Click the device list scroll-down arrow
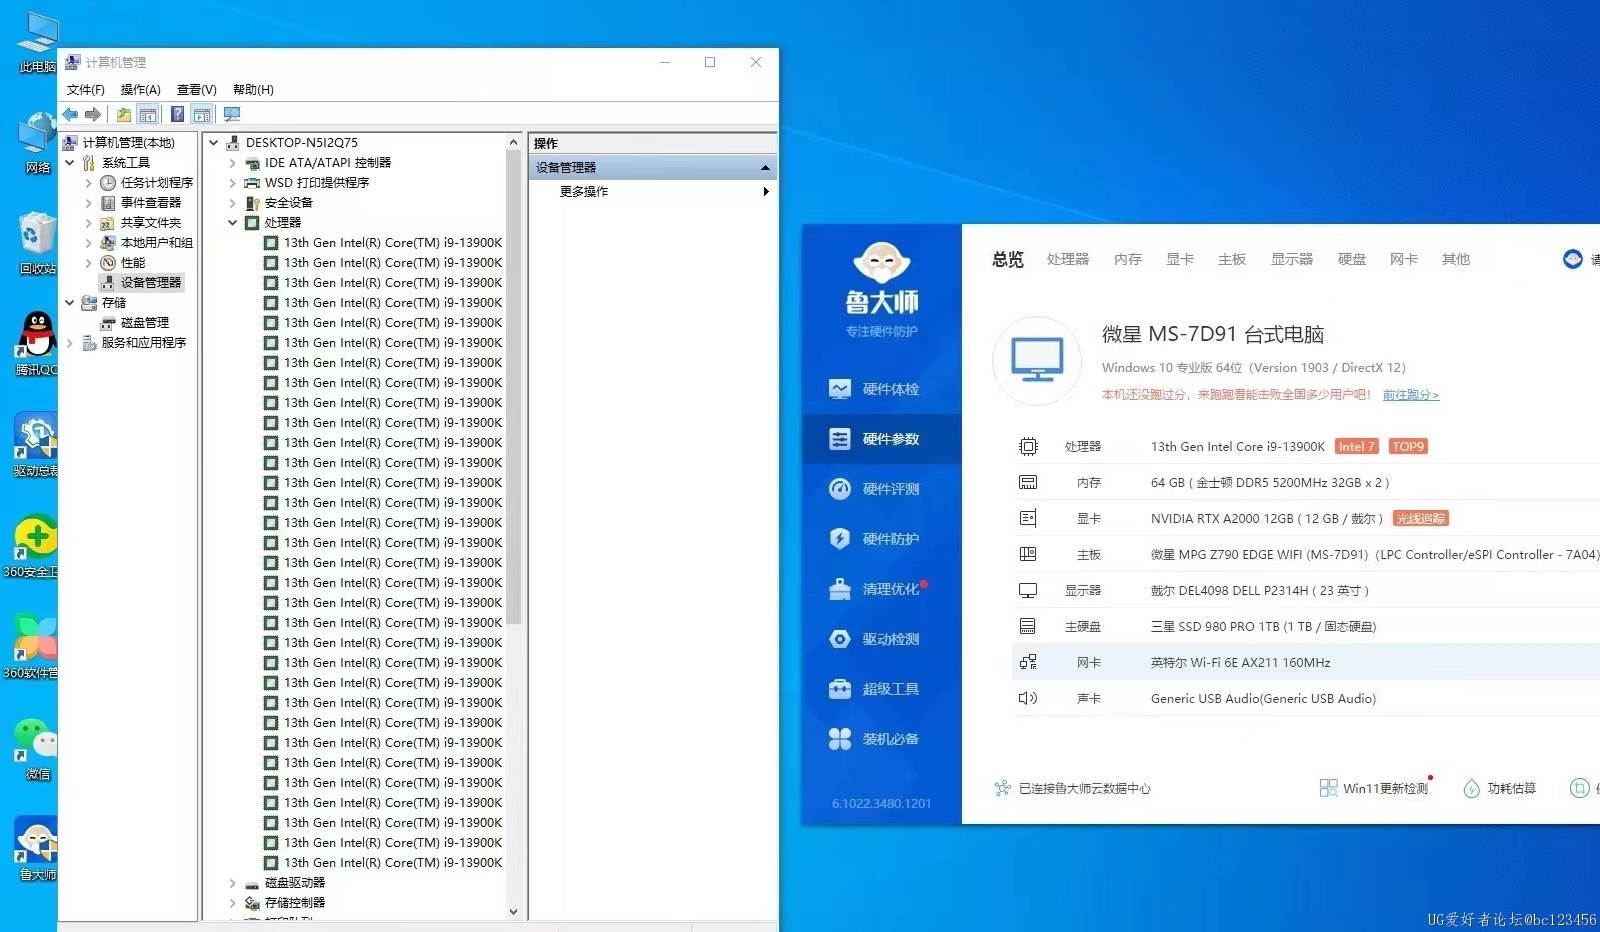The height and width of the screenshot is (932, 1600). coord(513,911)
